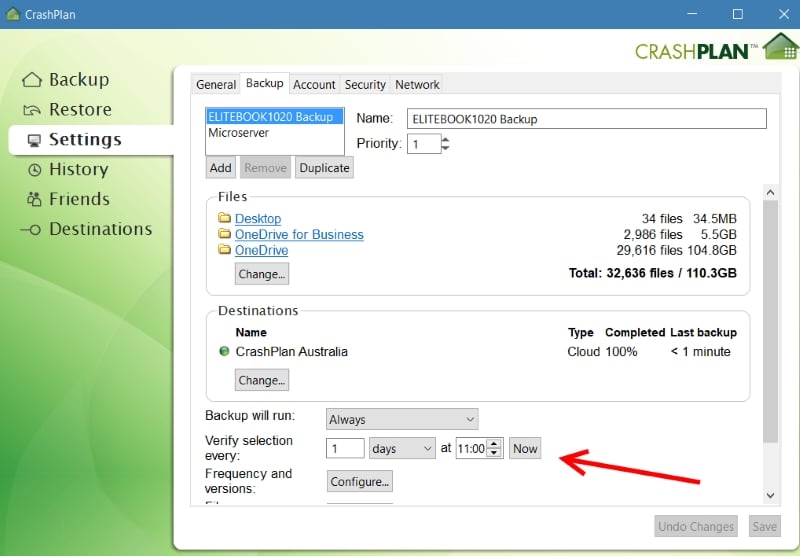
Task: Click the Desktop folder icon
Action: [x=224, y=218]
